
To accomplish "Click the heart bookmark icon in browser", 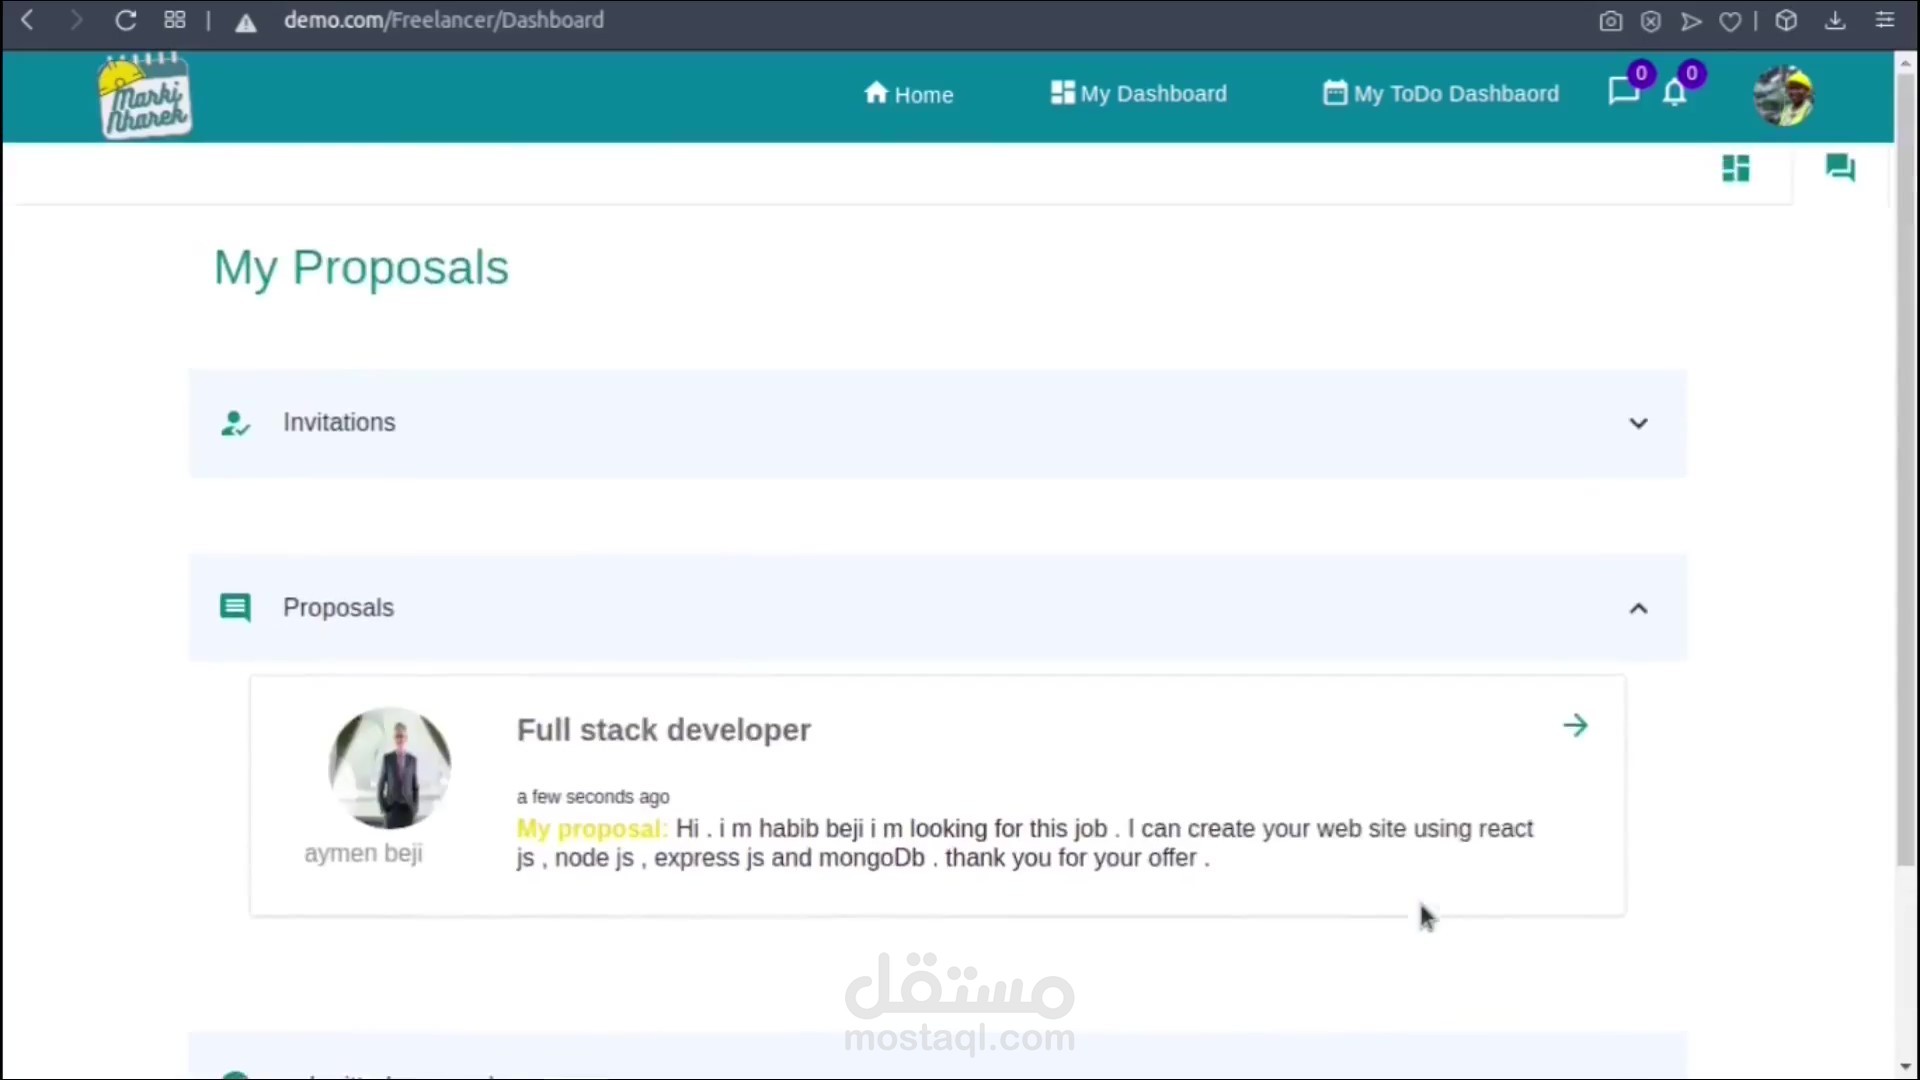I will click(1730, 21).
